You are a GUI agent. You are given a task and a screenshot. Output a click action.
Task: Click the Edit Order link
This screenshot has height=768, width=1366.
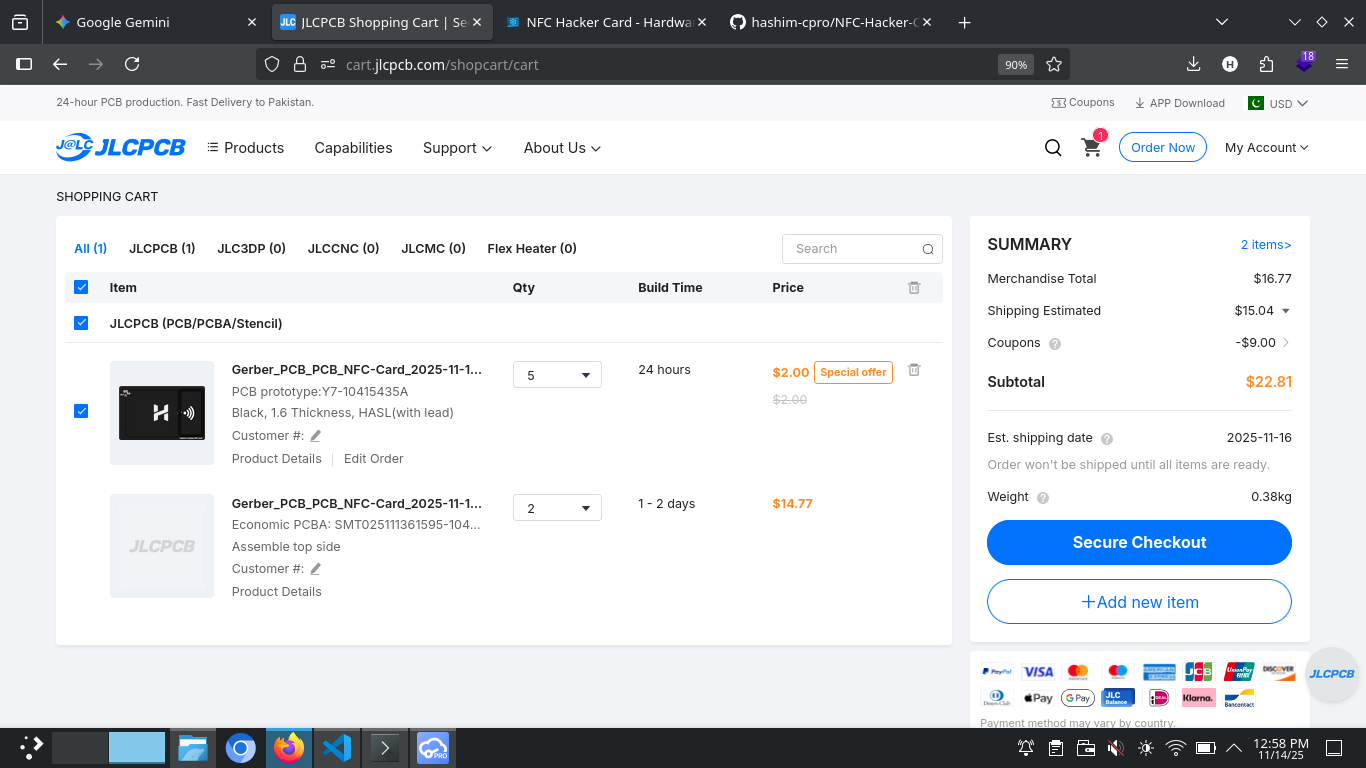(x=373, y=459)
